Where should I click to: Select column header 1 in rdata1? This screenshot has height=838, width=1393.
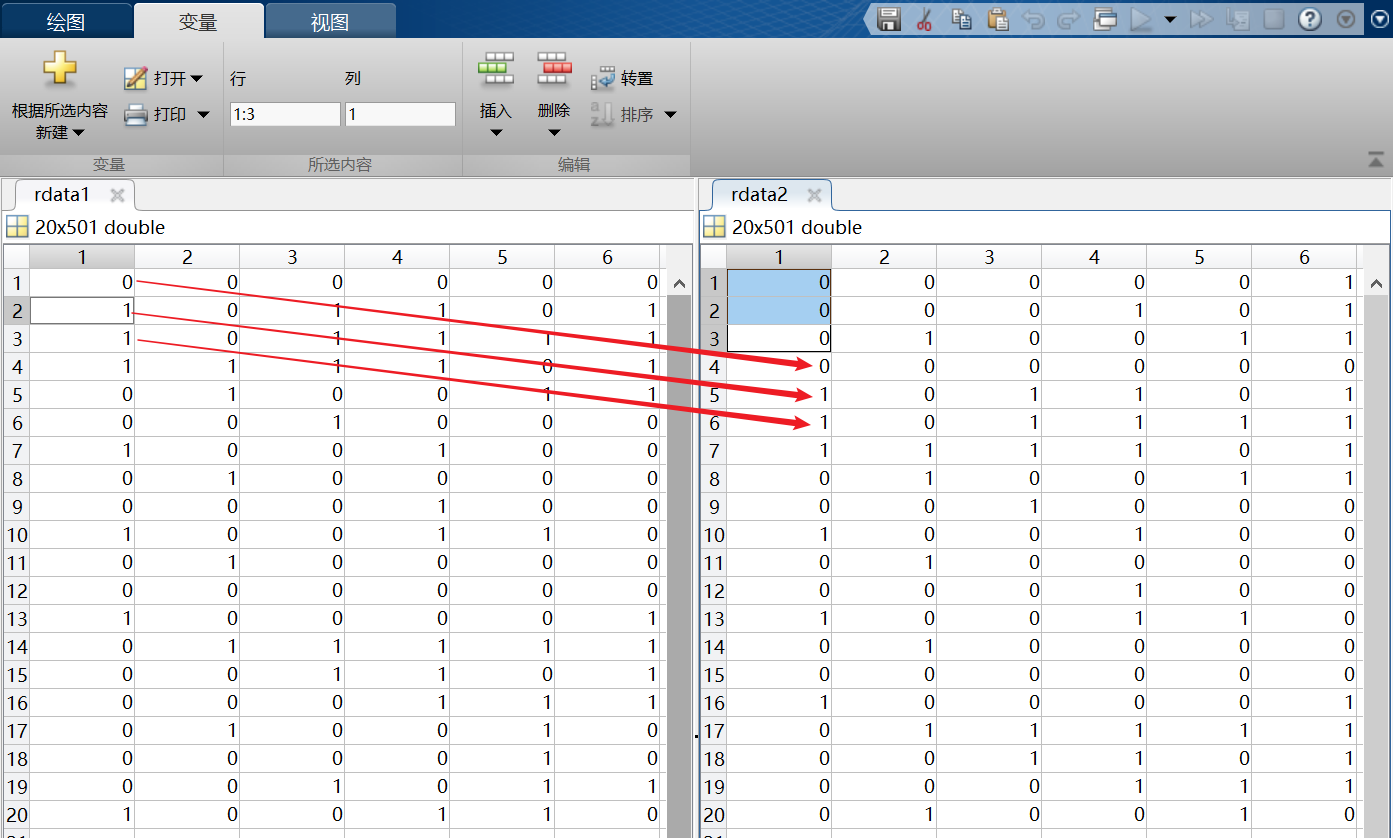tap(82, 257)
